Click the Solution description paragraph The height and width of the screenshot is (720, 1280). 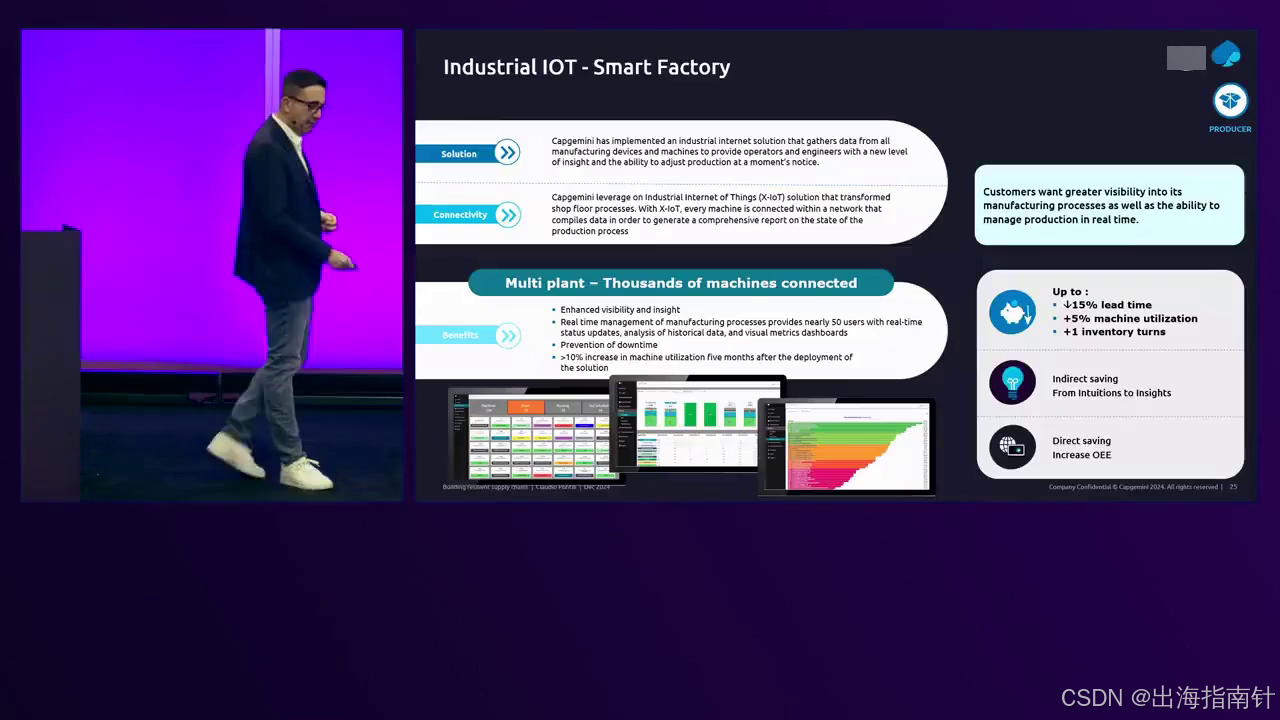tap(730, 151)
